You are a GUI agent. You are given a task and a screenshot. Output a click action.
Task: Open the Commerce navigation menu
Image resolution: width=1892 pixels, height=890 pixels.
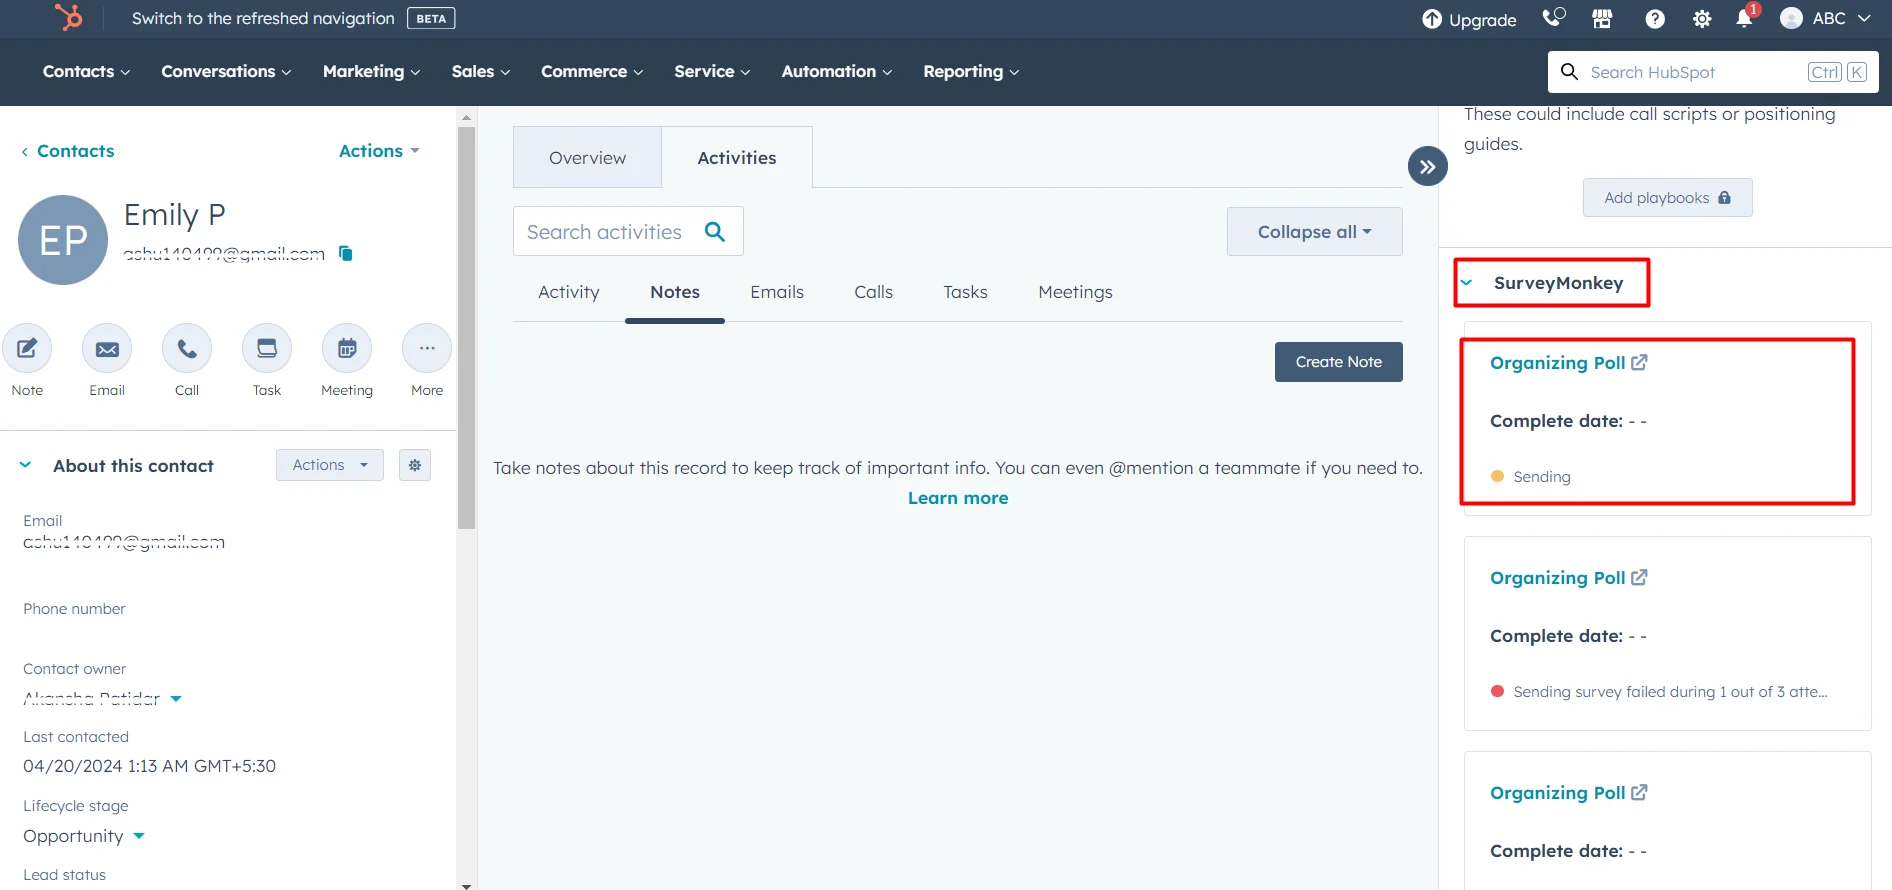coord(592,71)
